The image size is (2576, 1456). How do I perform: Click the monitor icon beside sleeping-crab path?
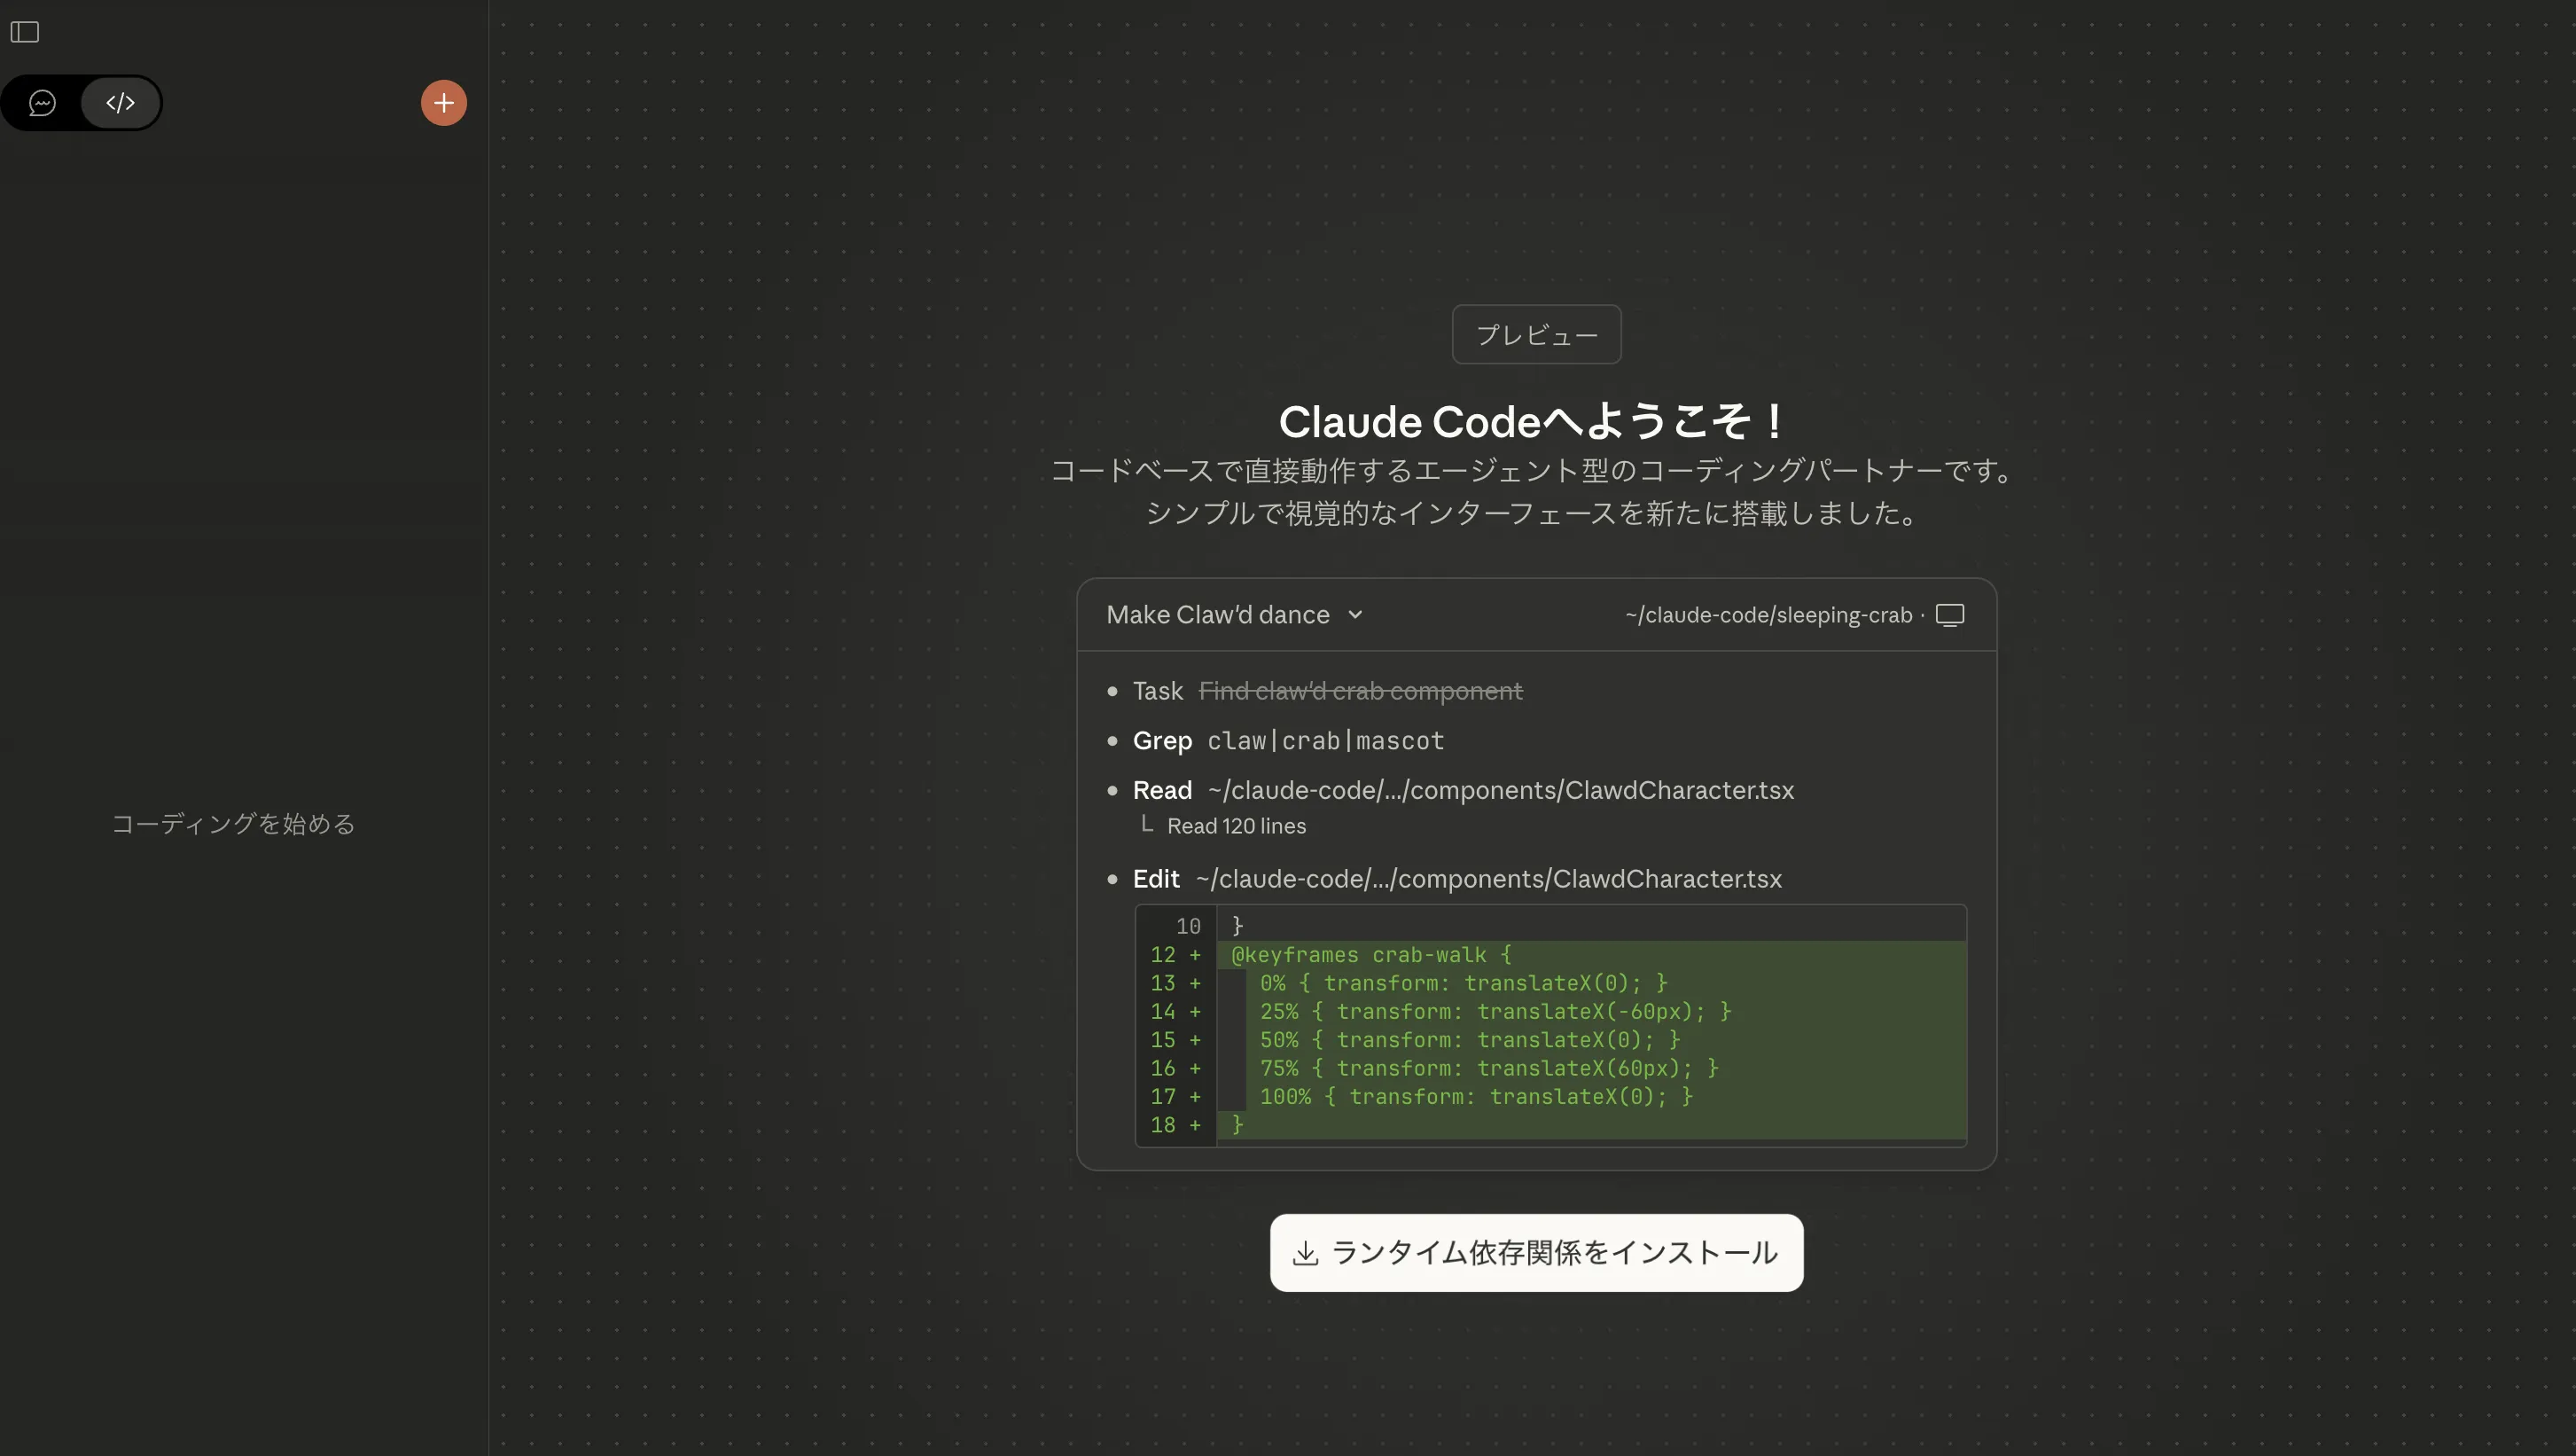point(1949,615)
